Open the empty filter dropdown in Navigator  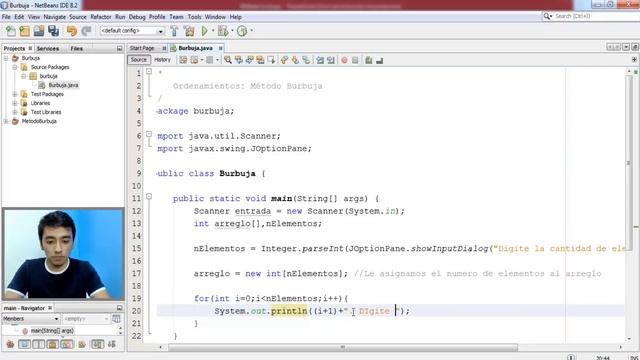click(x=86, y=319)
